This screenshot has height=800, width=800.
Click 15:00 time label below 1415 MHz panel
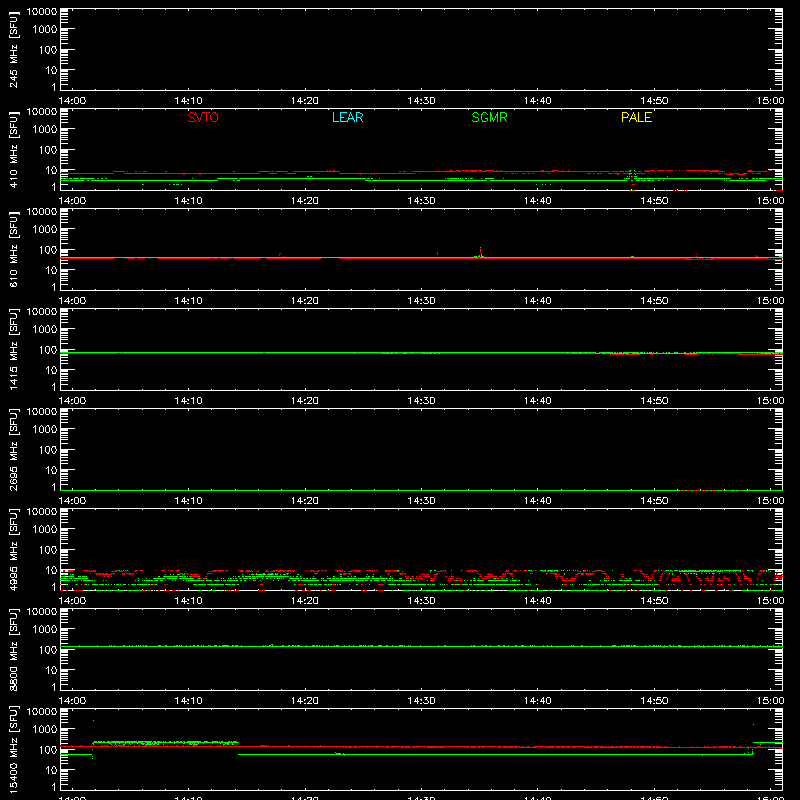(770, 401)
